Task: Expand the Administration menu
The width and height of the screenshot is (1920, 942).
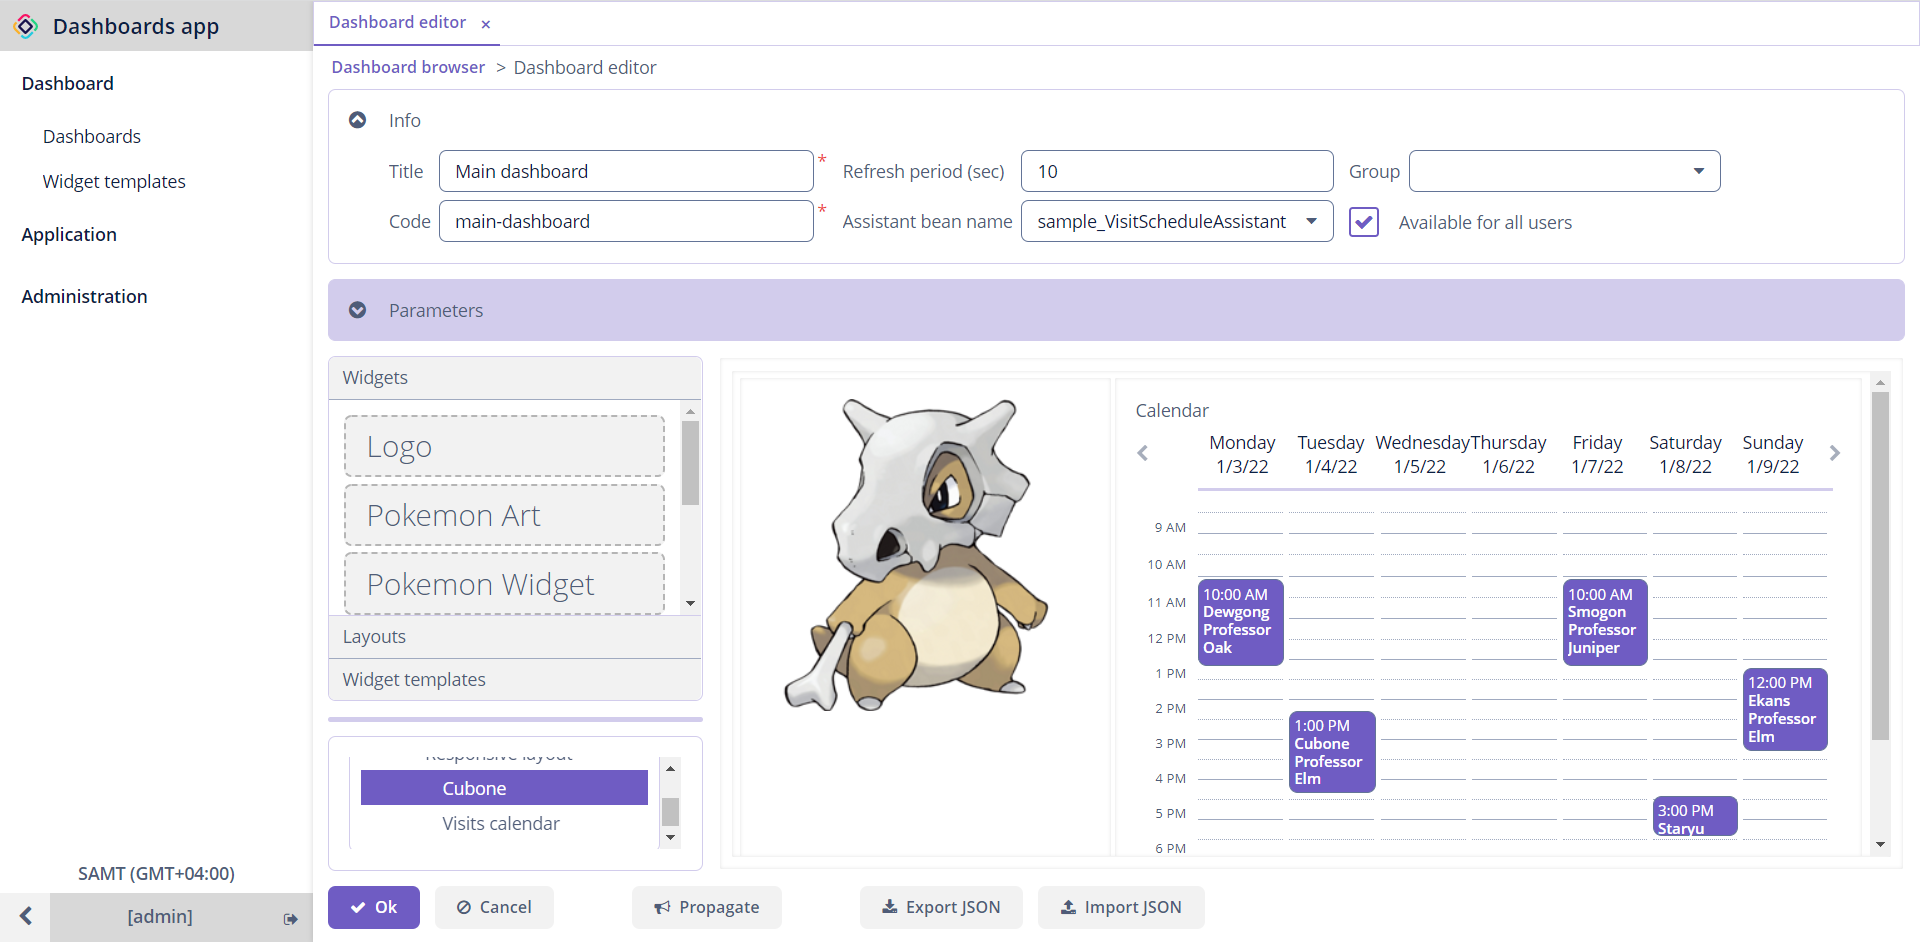Action: pyautogui.click(x=84, y=296)
